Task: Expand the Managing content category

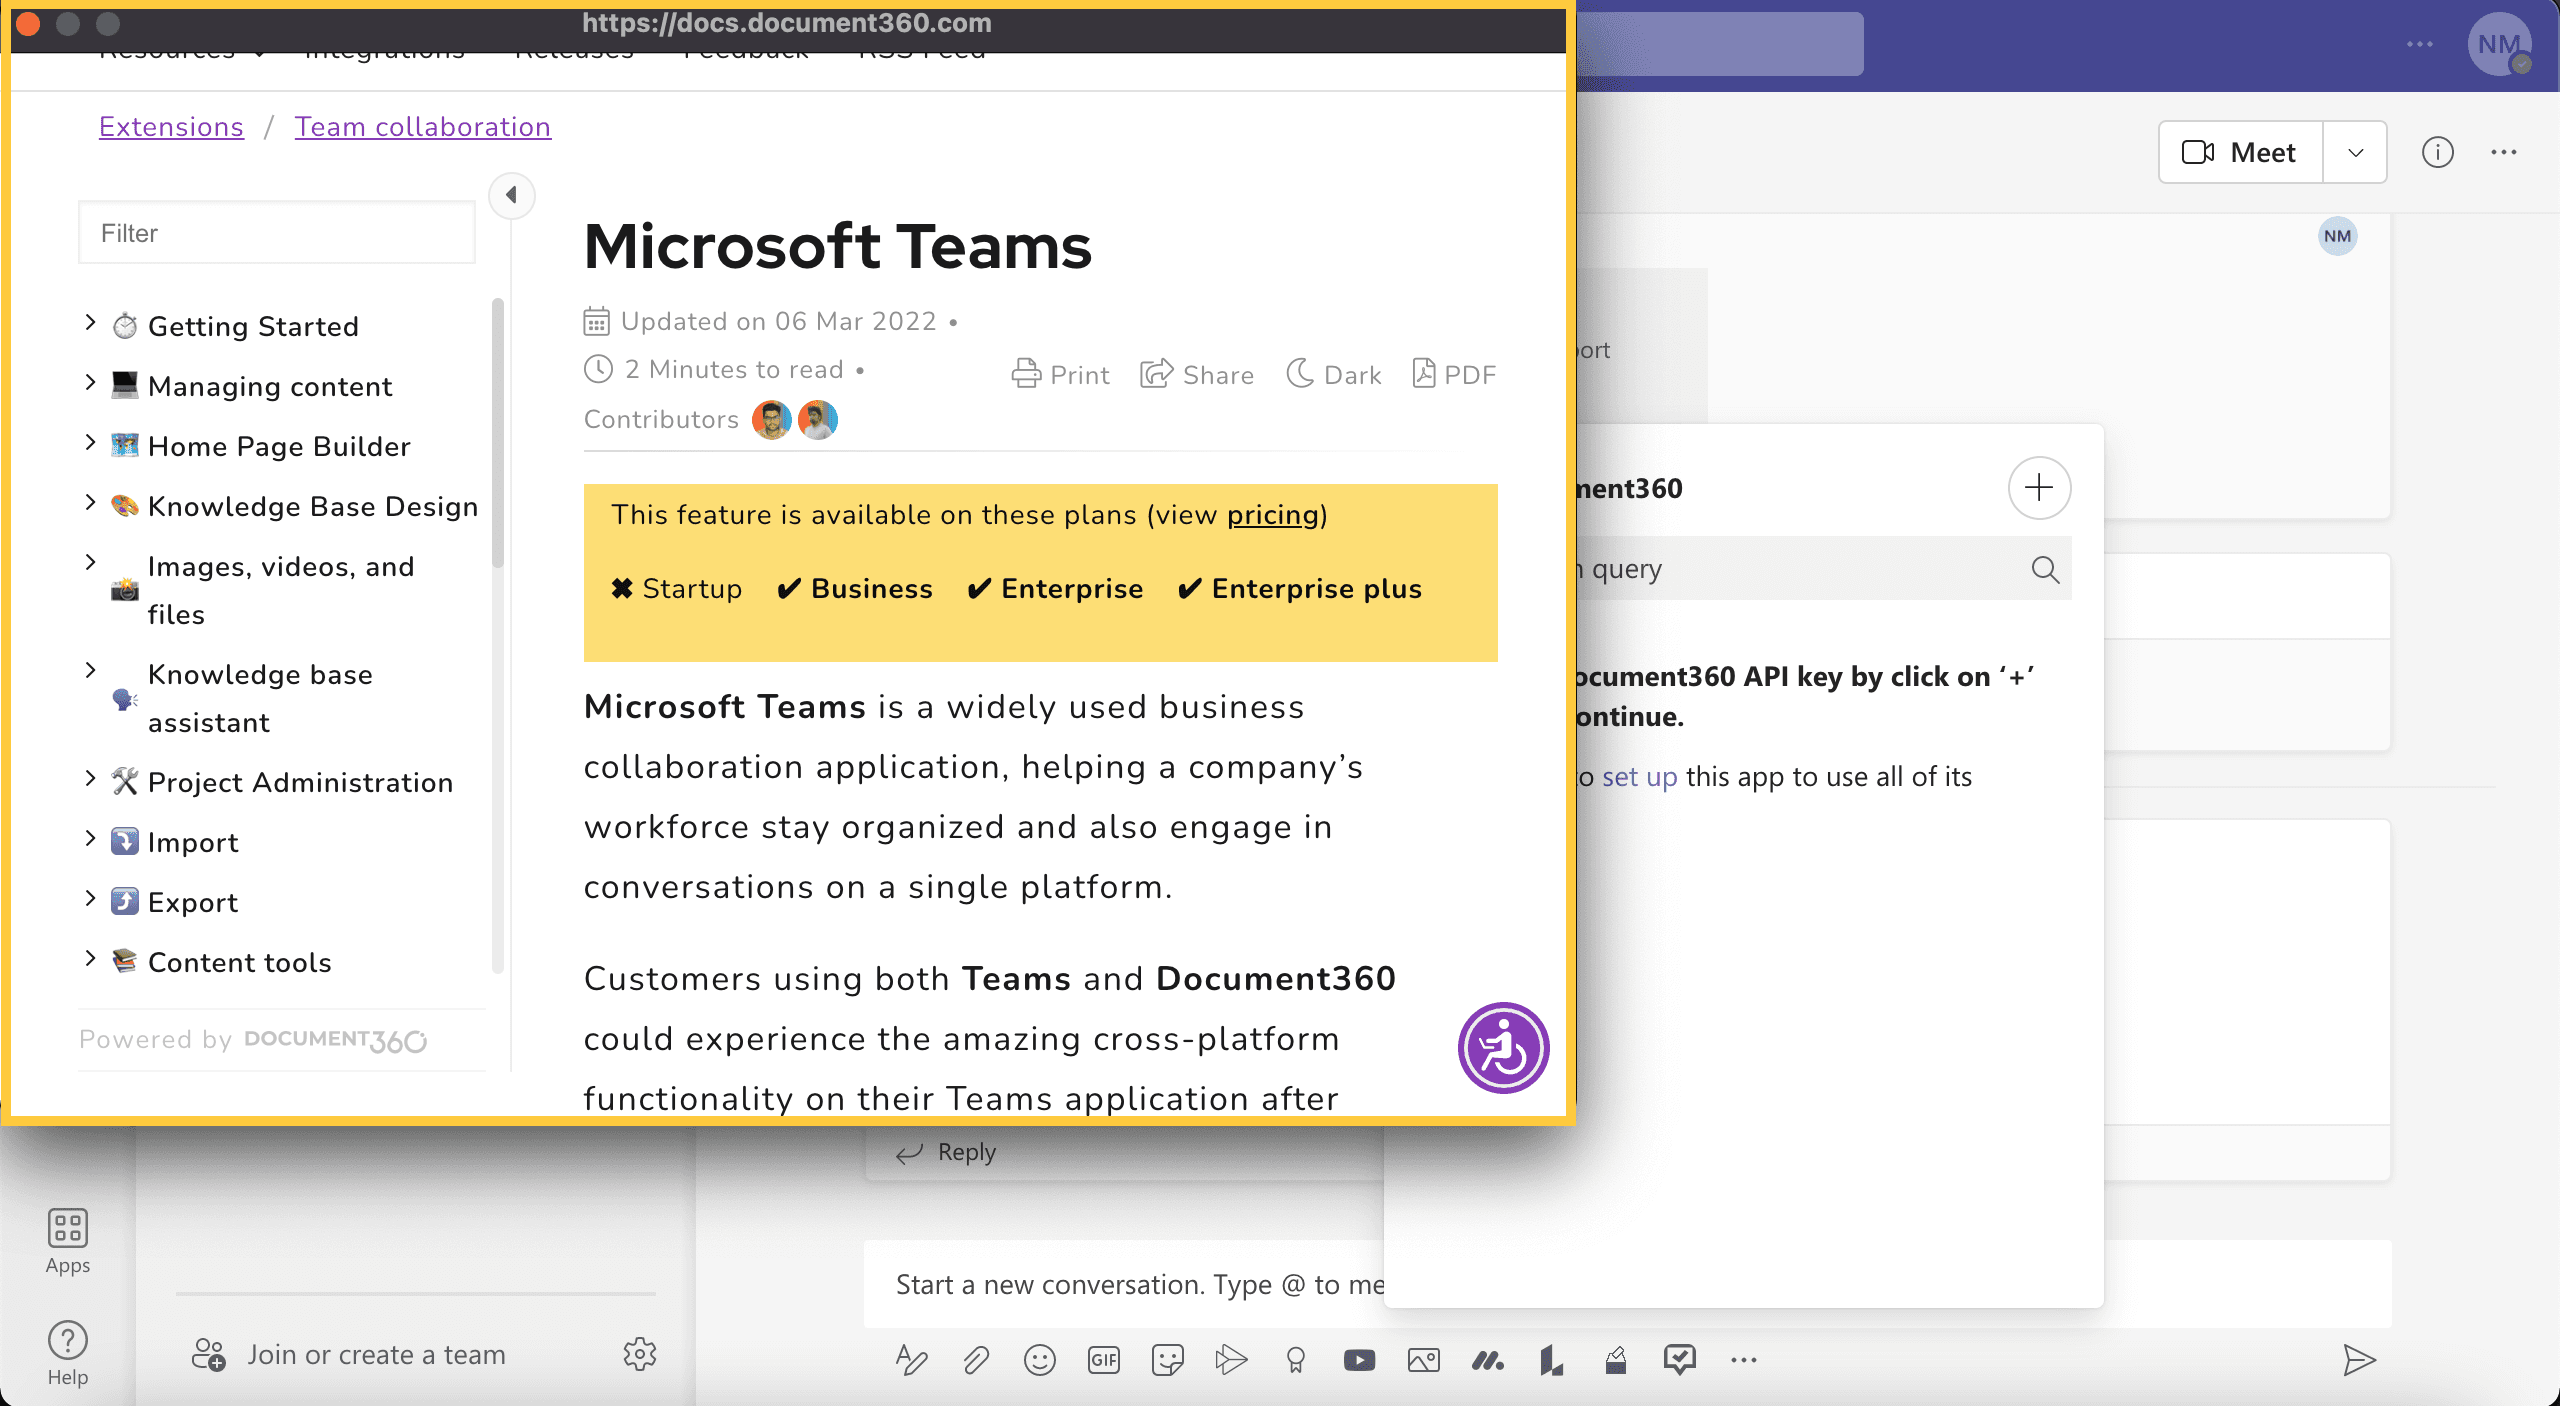Action: click(x=90, y=383)
